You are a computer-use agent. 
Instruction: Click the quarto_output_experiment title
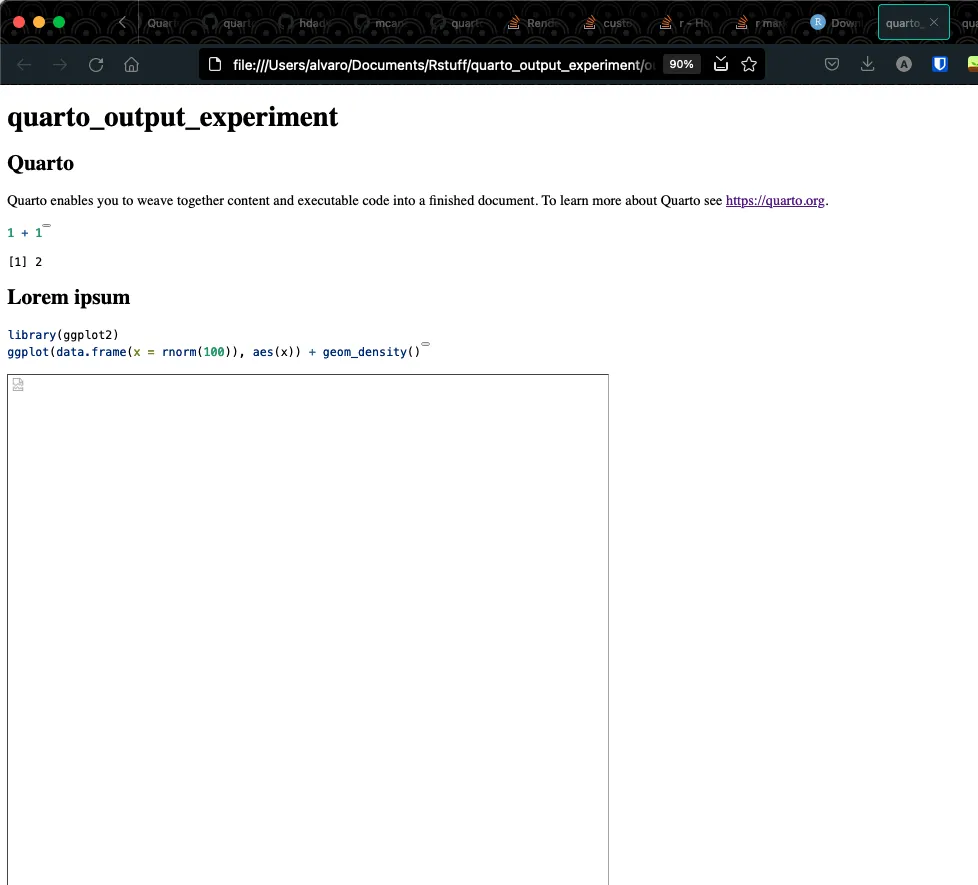tap(173, 118)
